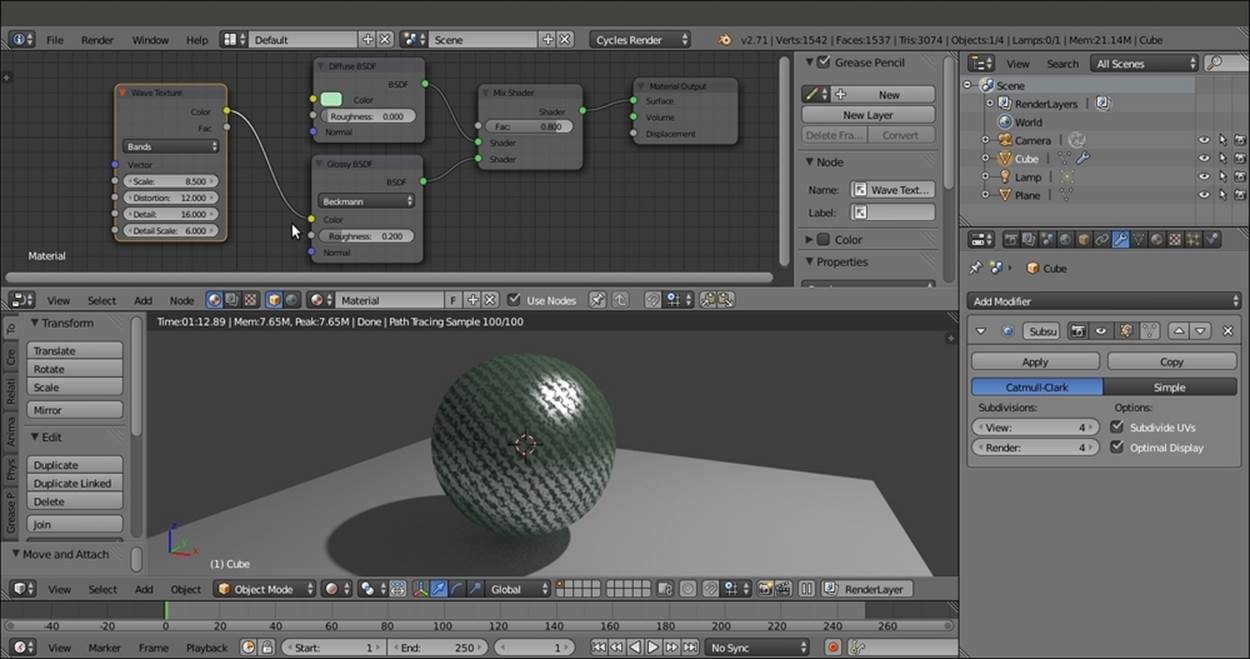
Task: Move the Subsurf modifier up with arrow
Action: 1178,331
